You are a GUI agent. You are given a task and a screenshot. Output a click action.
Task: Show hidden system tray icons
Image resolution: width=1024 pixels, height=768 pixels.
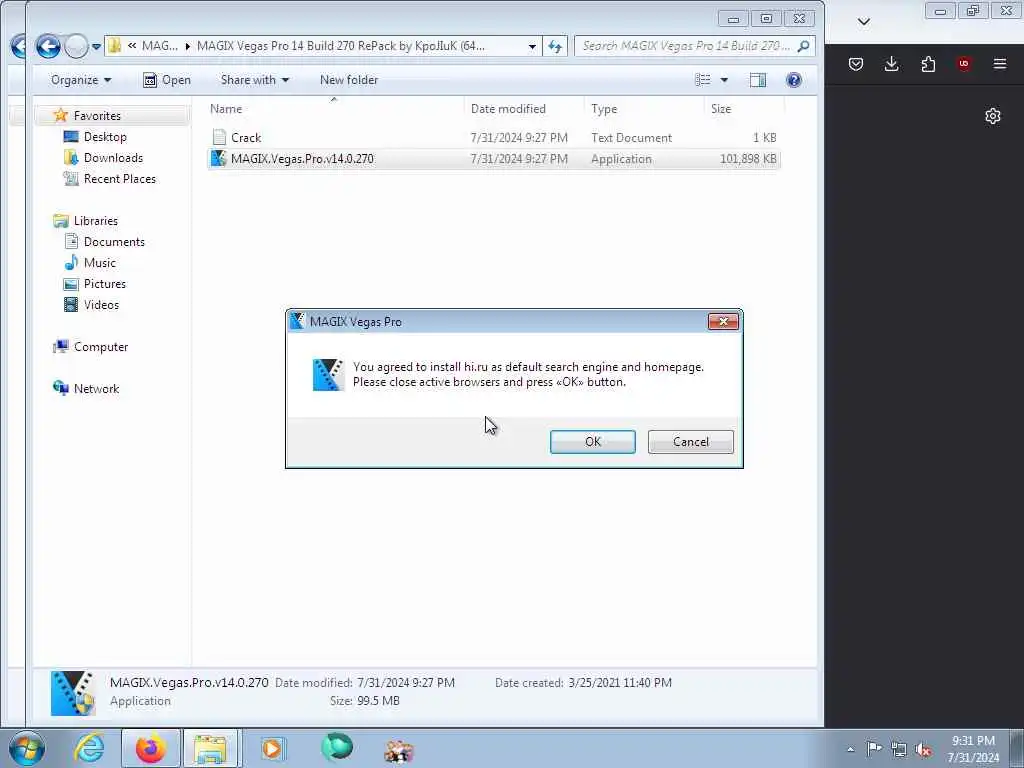click(x=850, y=749)
